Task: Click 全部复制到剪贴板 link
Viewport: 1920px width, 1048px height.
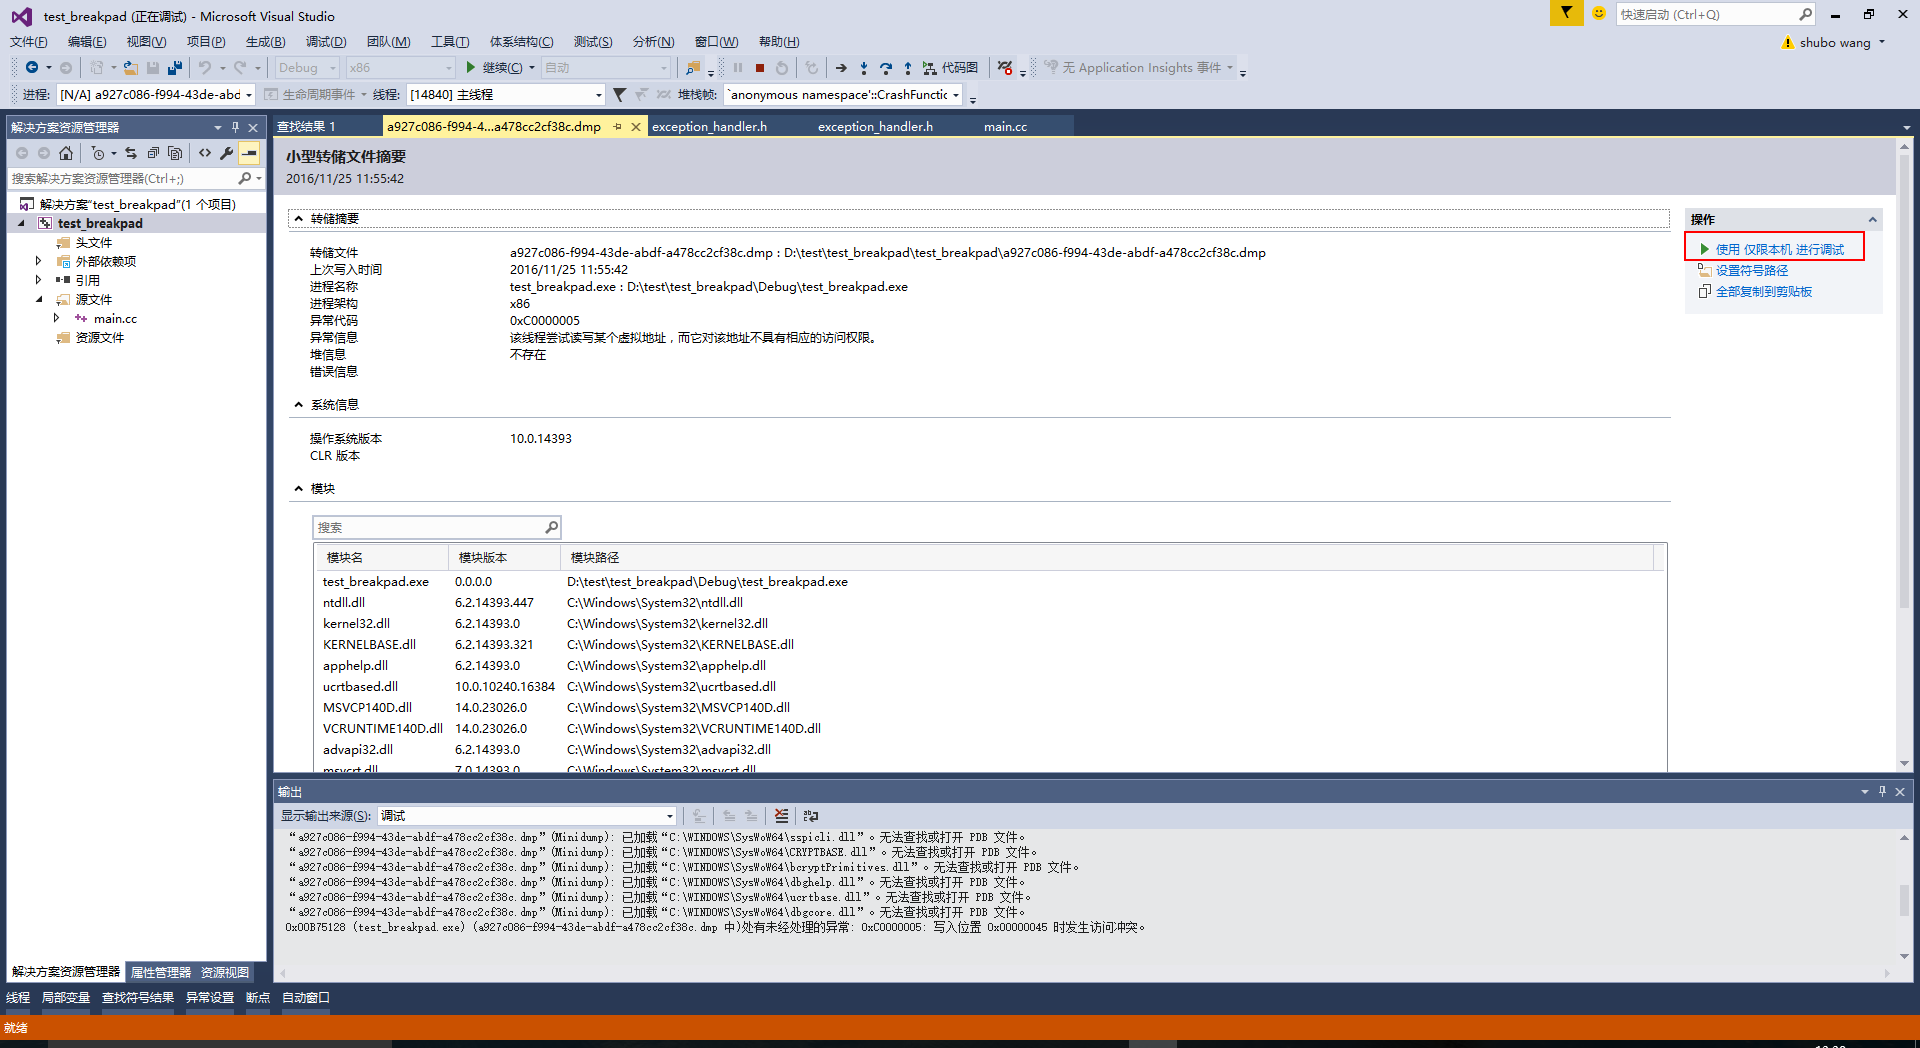Action: (x=1764, y=292)
